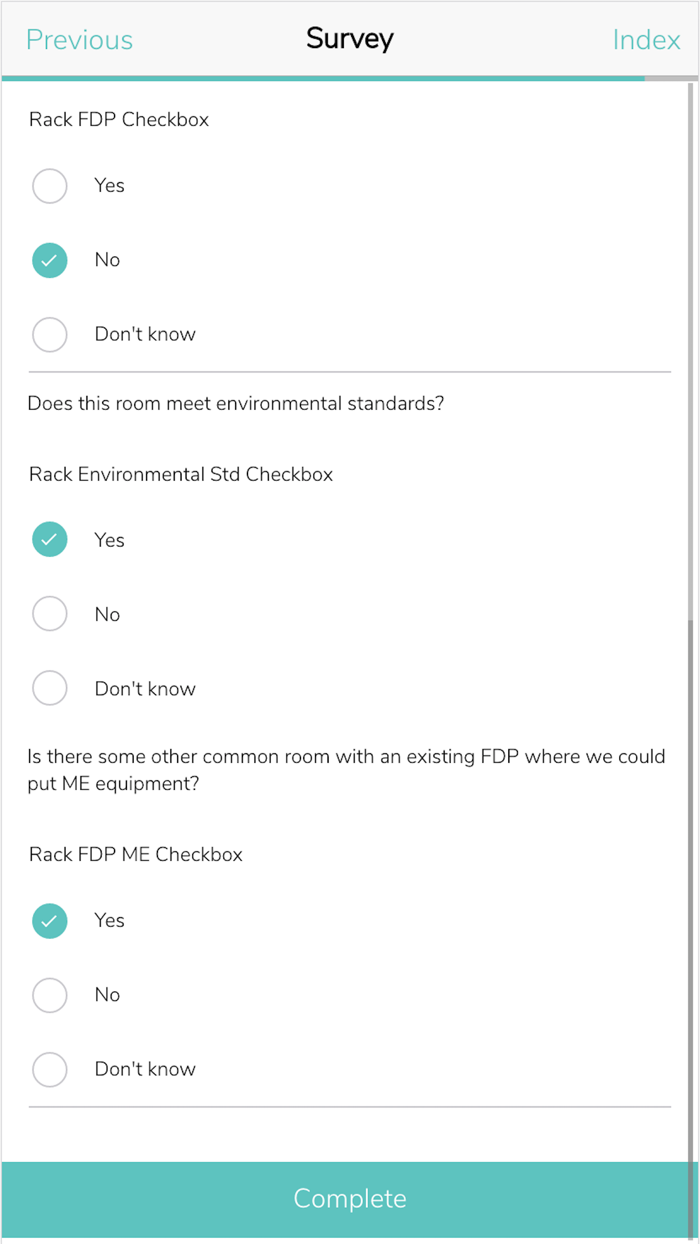Click the checkmark on the selected No answer
Image resolution: width=700 pixels, height=1244 pixels.
(x=50, y=260)
